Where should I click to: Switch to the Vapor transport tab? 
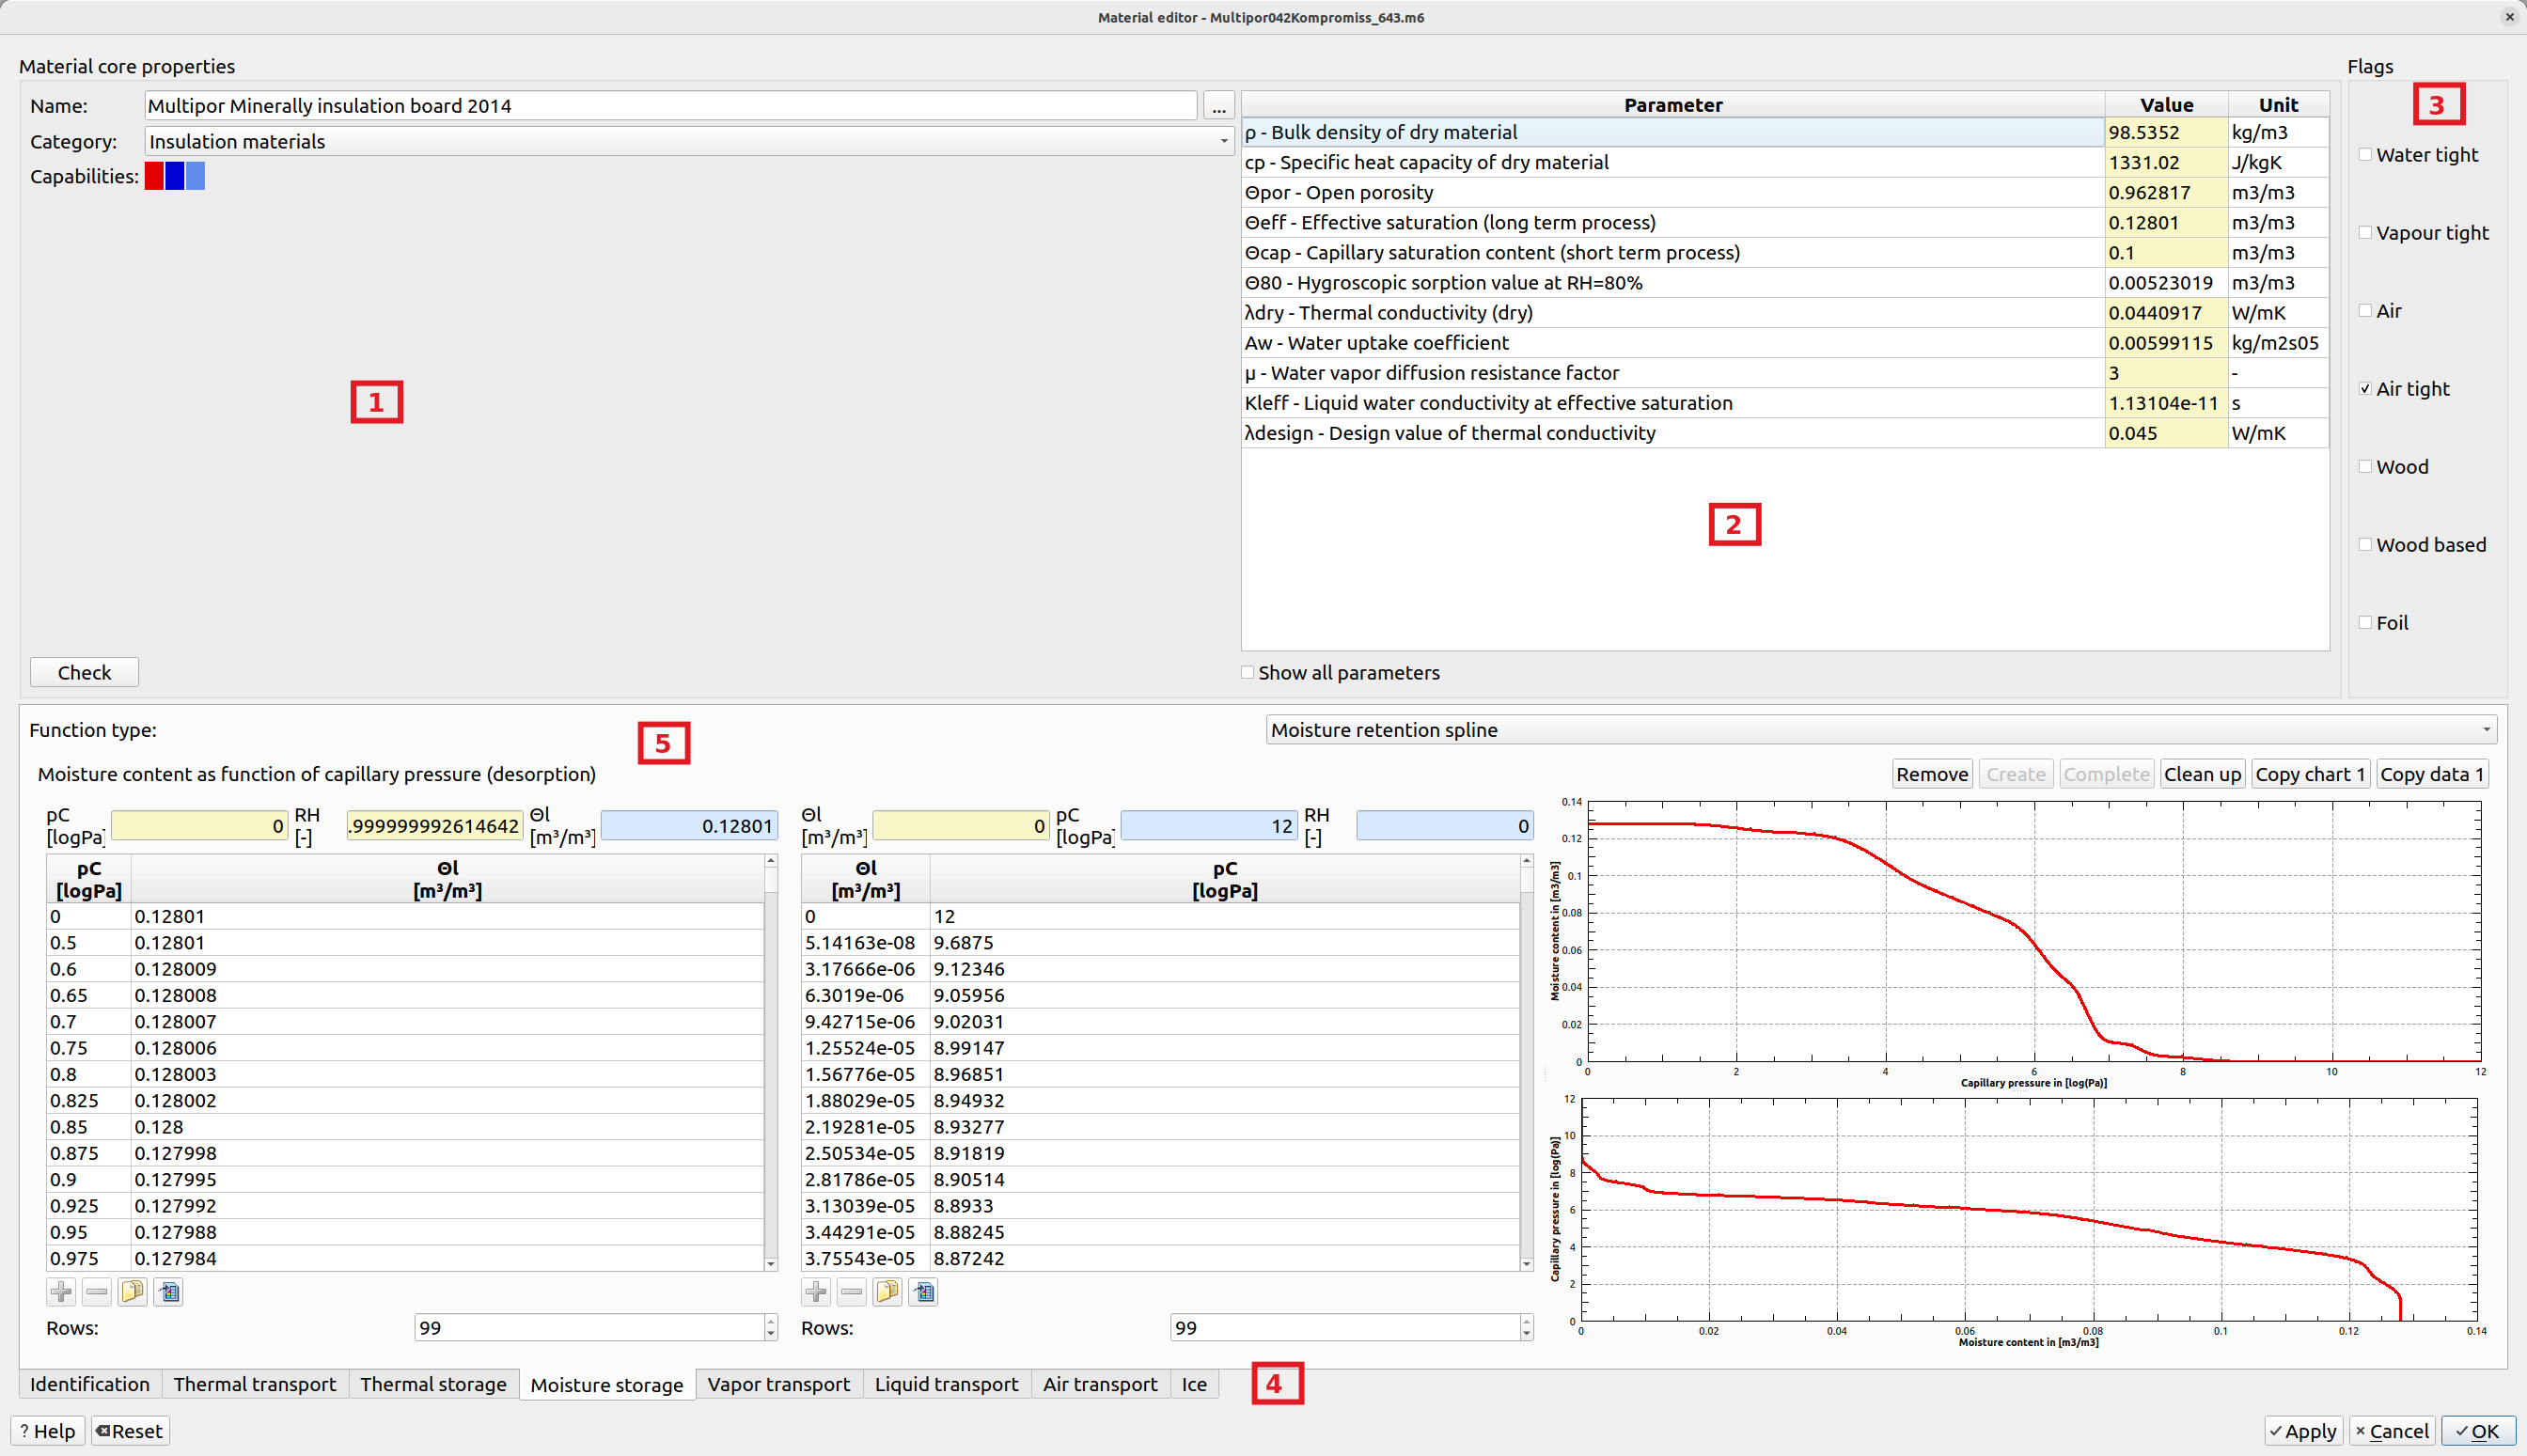(779, 1384)
